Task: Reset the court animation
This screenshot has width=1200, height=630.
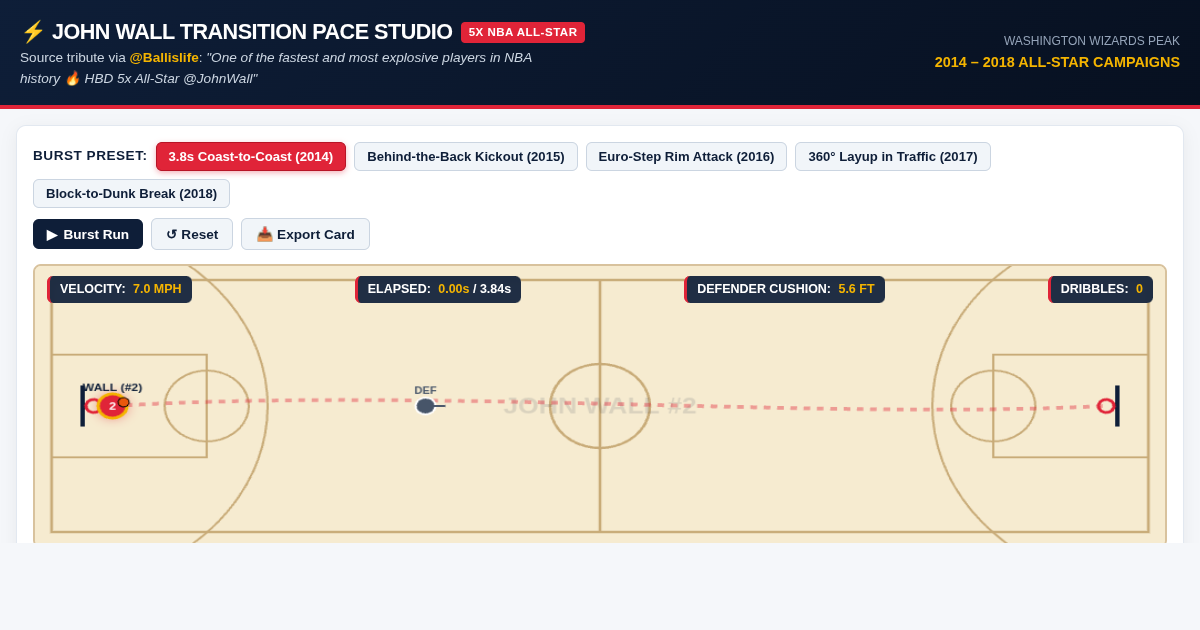Action: coord(192,234)
